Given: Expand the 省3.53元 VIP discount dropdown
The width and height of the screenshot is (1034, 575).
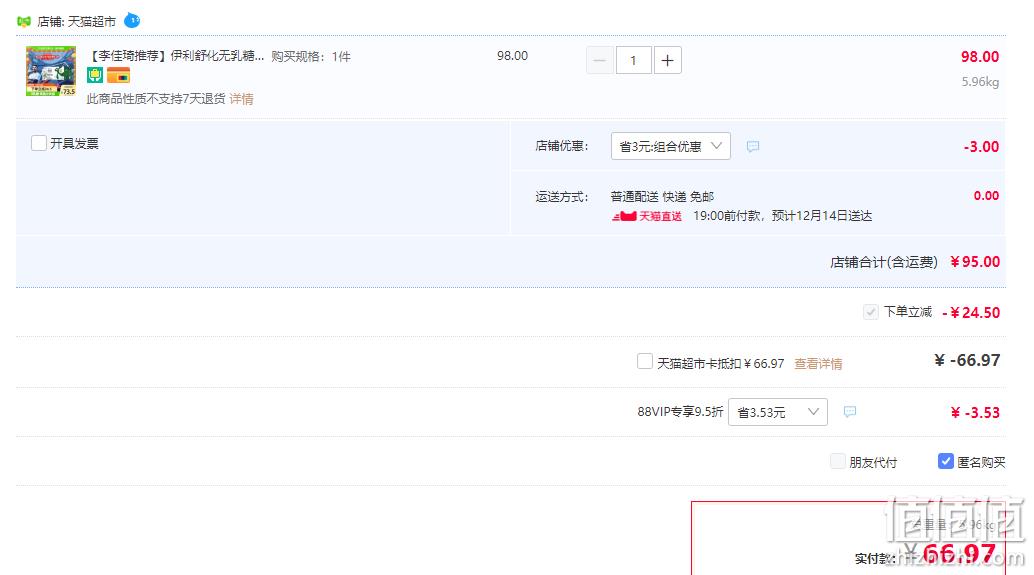Looking at the screenshot, I should coord(777,412).
